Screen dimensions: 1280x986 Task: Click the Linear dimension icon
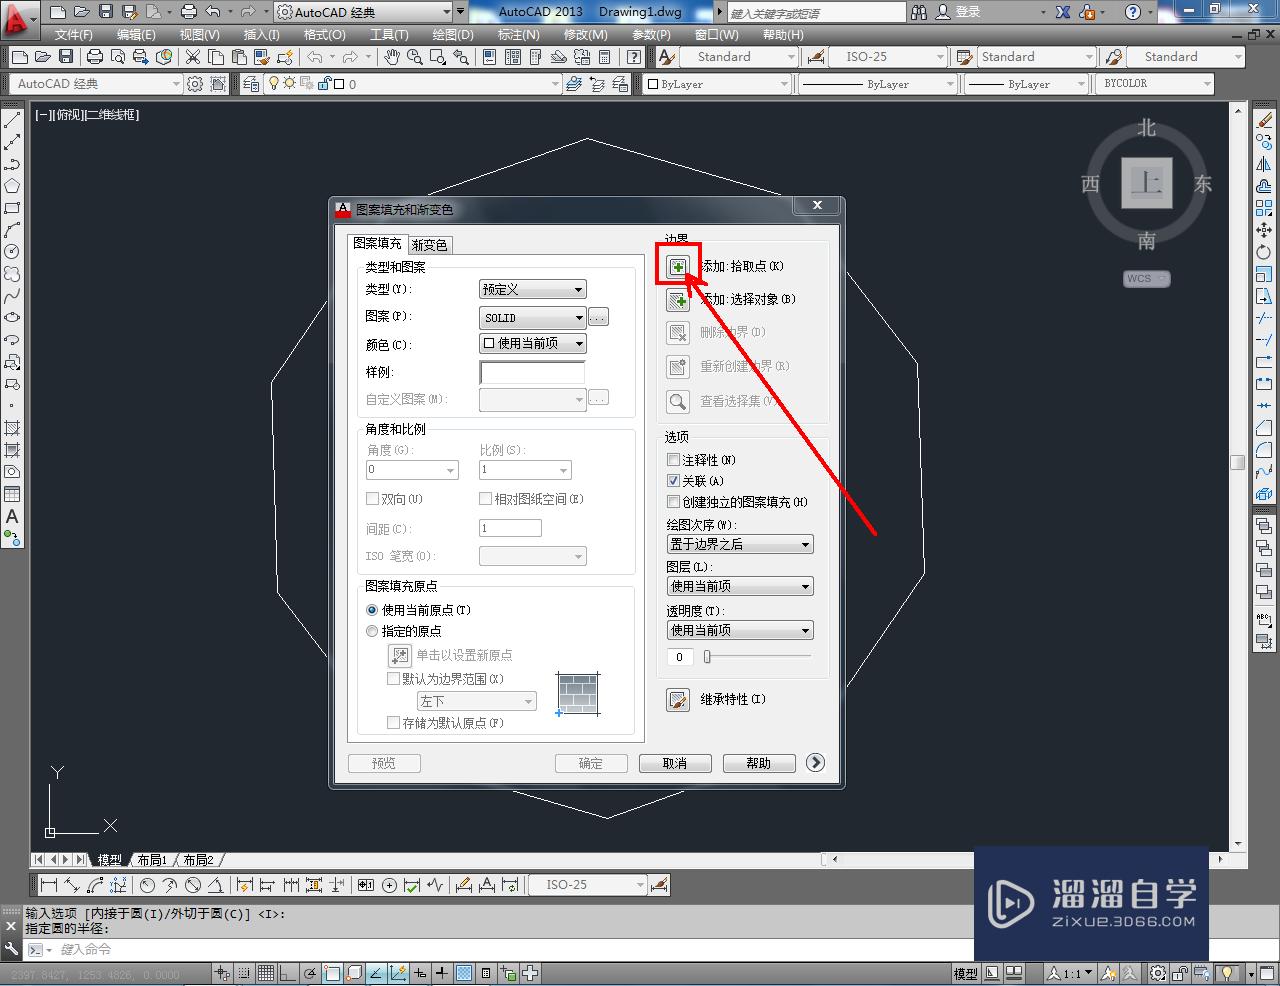(49, 885)
